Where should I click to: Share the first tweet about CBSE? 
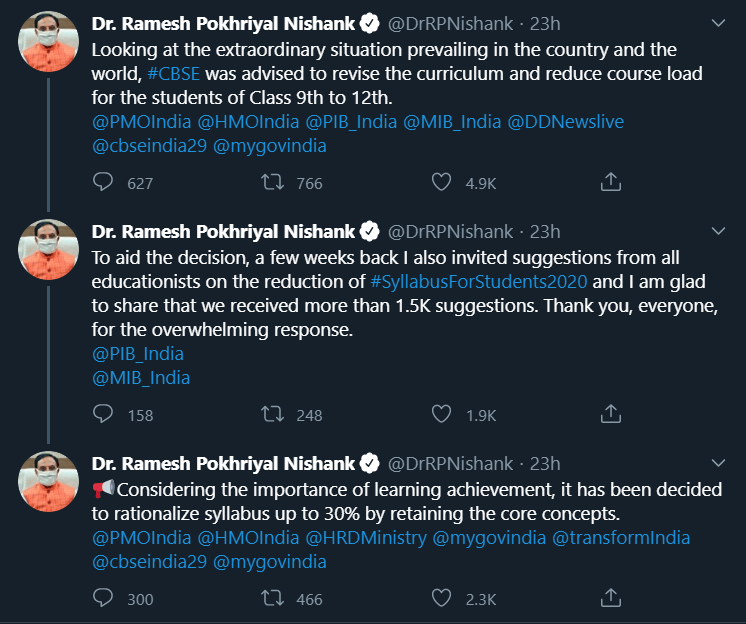pyautogui.click(x=611, y=182)
